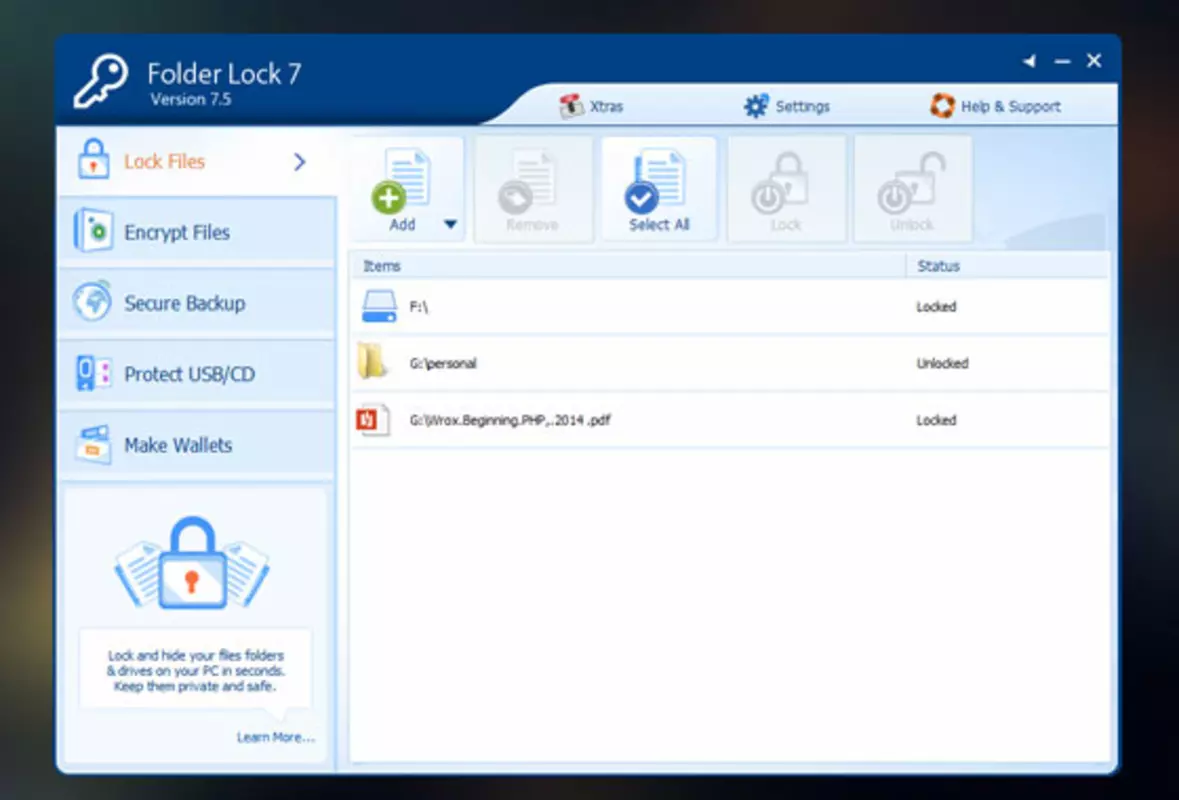Screen dimensions: 1179x800
Task: Click the Xtras toolbox icon
Action: pos(571,106)
